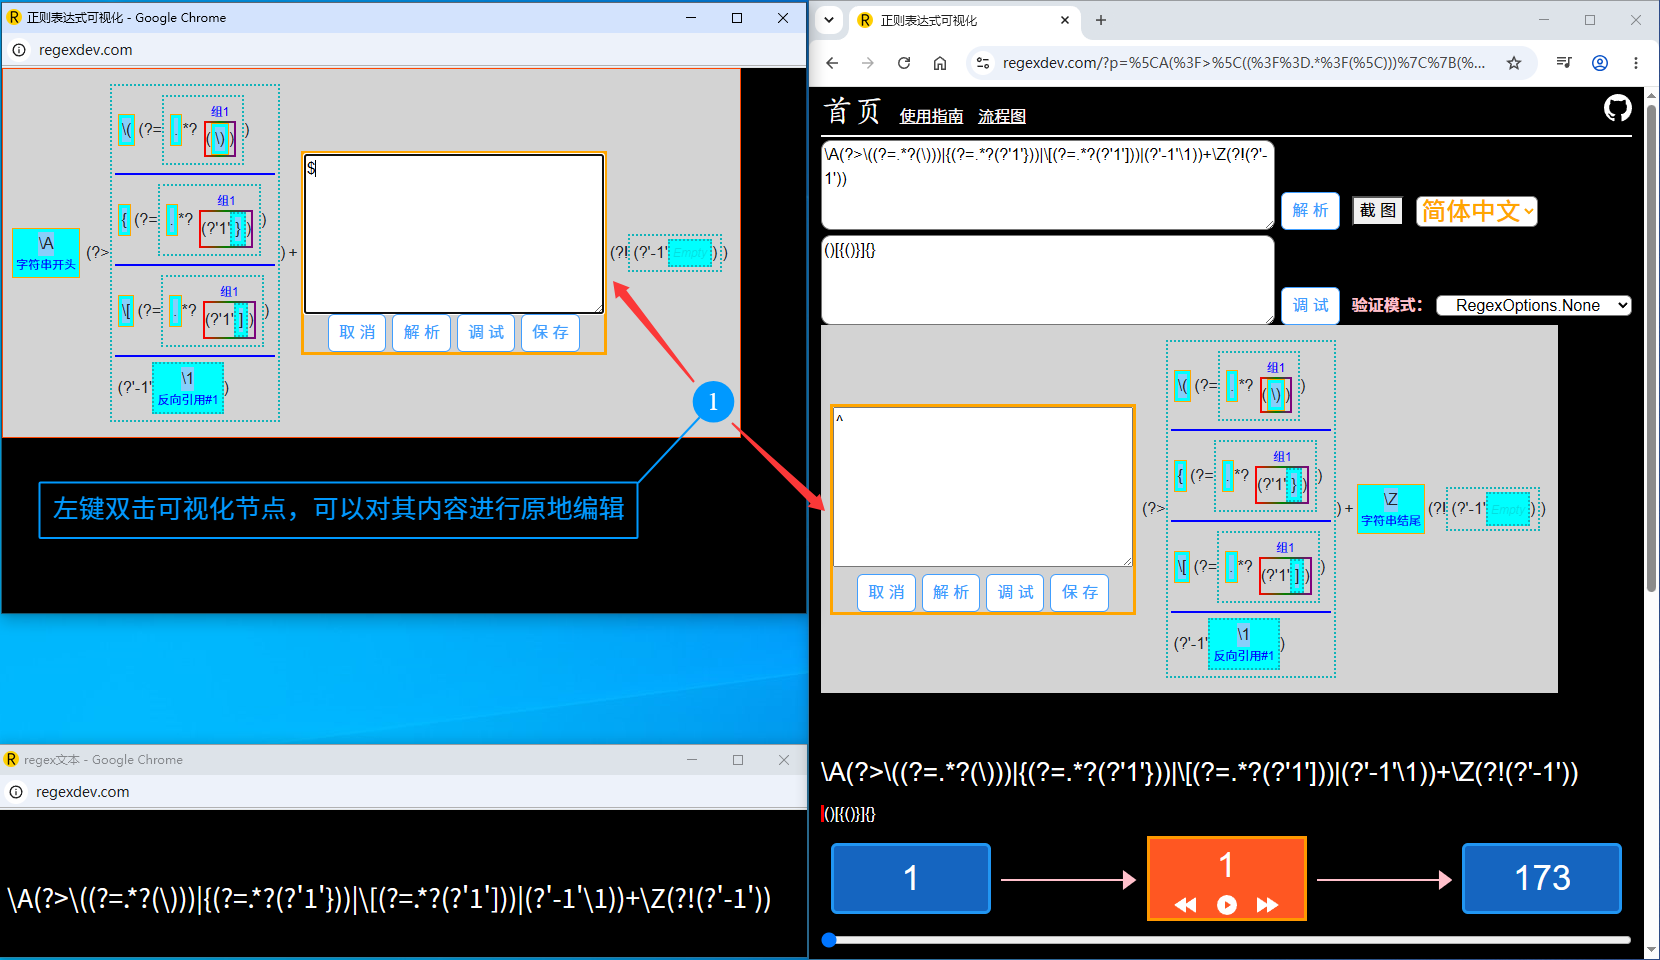Click 保存 in the right inline node editor
The height and width of the screenshot is (960, 1660).
1079,592
